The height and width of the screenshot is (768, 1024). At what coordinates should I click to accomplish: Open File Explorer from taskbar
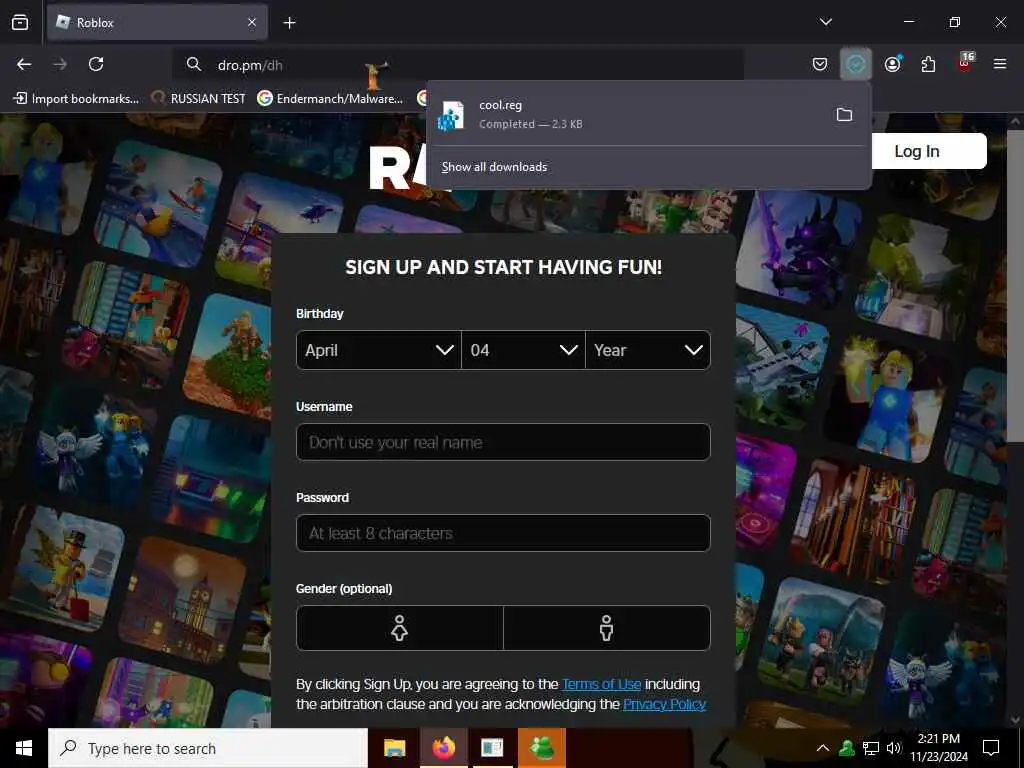(394, 748)
